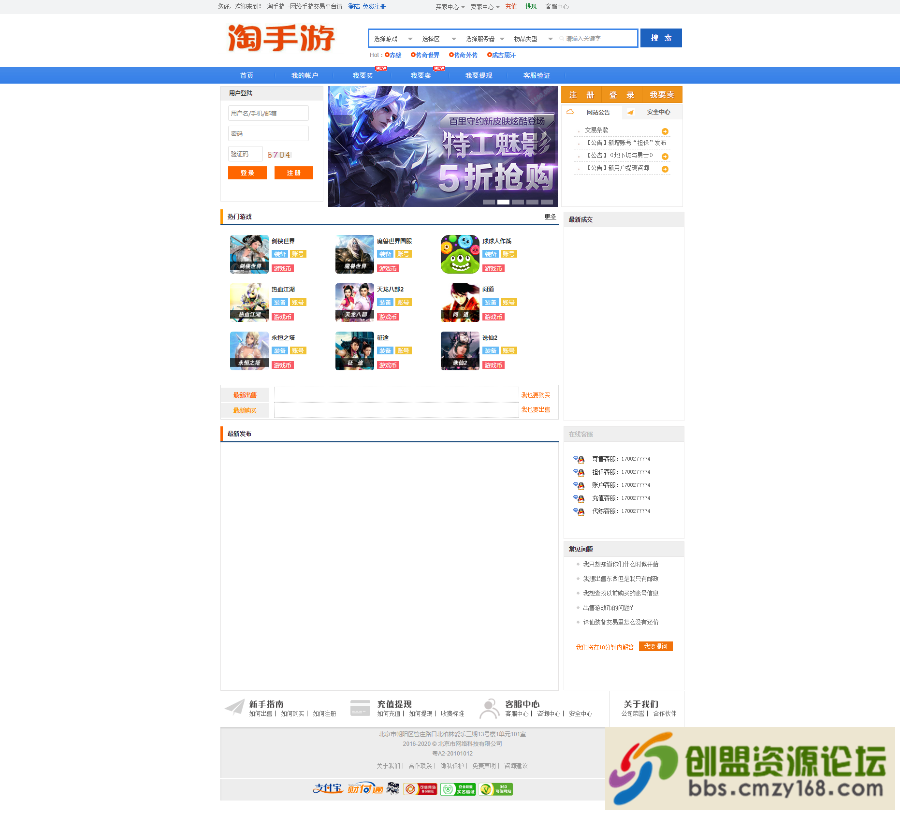Click the 游戏币 tag under 剑侠世界
Viewport: 900px width, 815px height.
pos(283,268)
